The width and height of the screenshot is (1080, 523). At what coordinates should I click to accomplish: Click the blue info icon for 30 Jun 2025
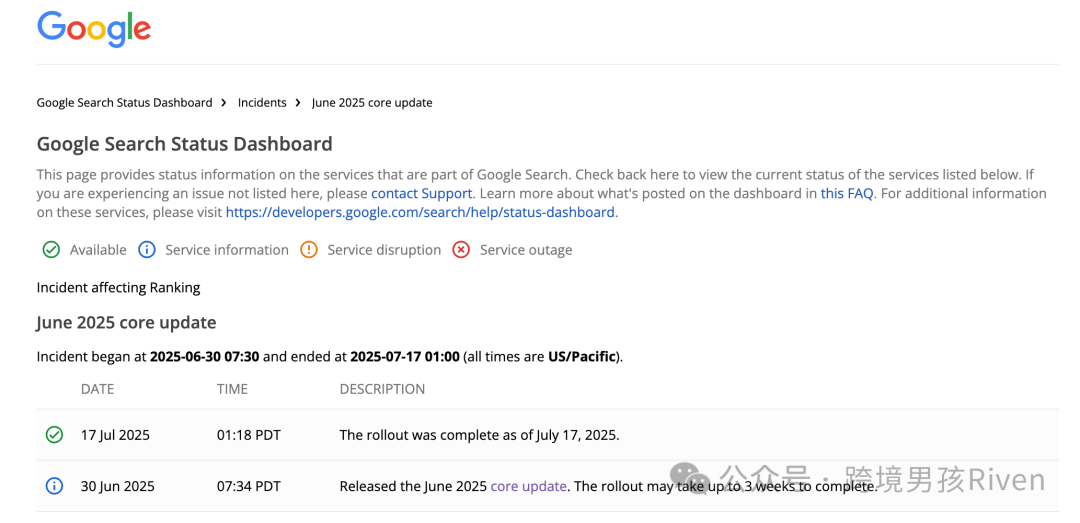pos(54,486)
